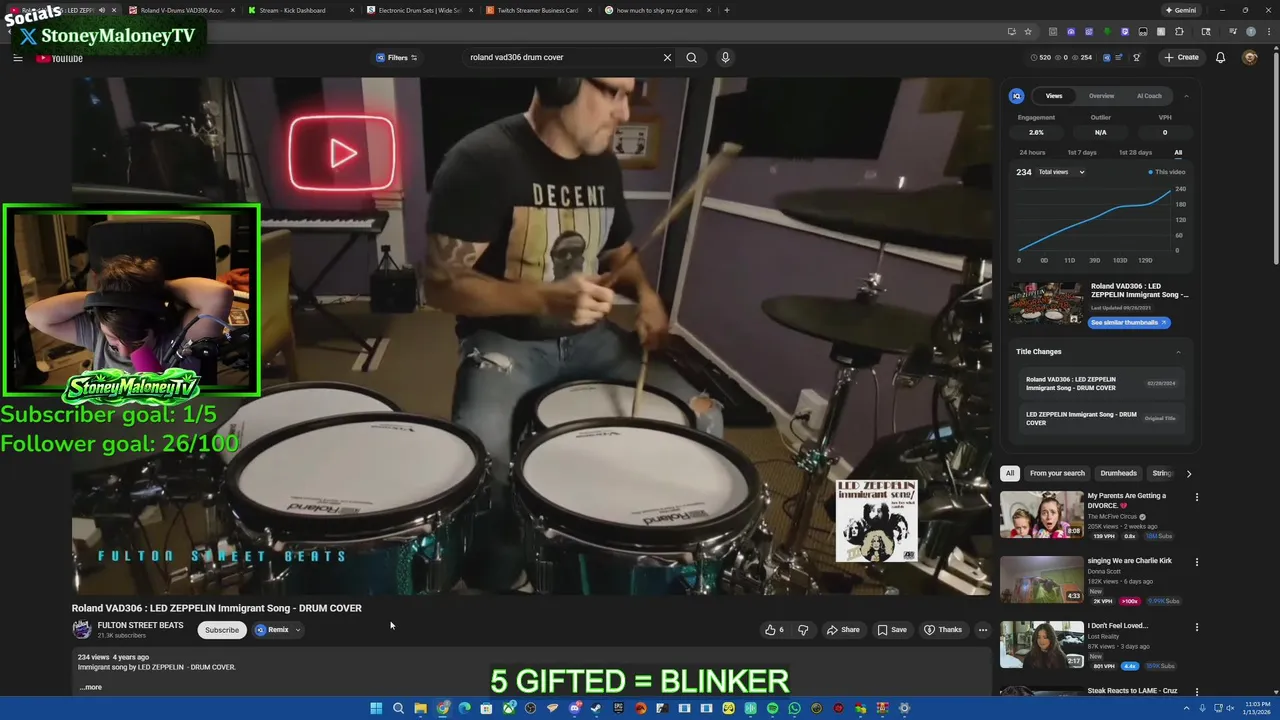1280x720 pixels.
Task: Open 'My Parents Are Getting a DIVORCE' video thumbnail
Action: 1042,514
